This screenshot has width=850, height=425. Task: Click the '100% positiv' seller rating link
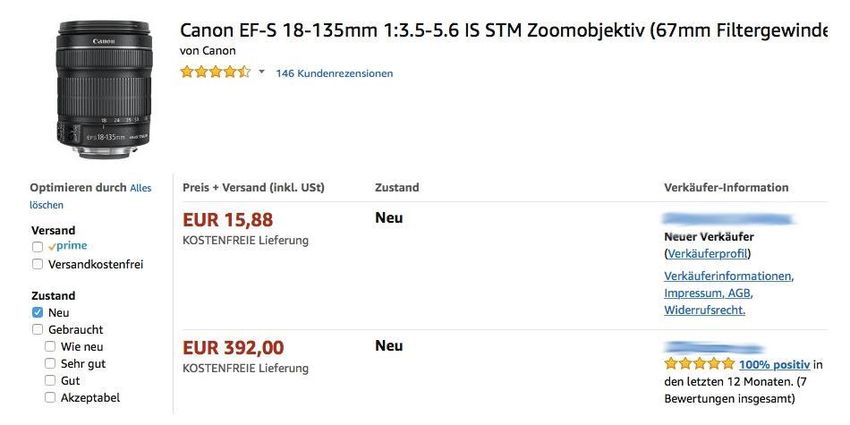[x=774, y=365]
